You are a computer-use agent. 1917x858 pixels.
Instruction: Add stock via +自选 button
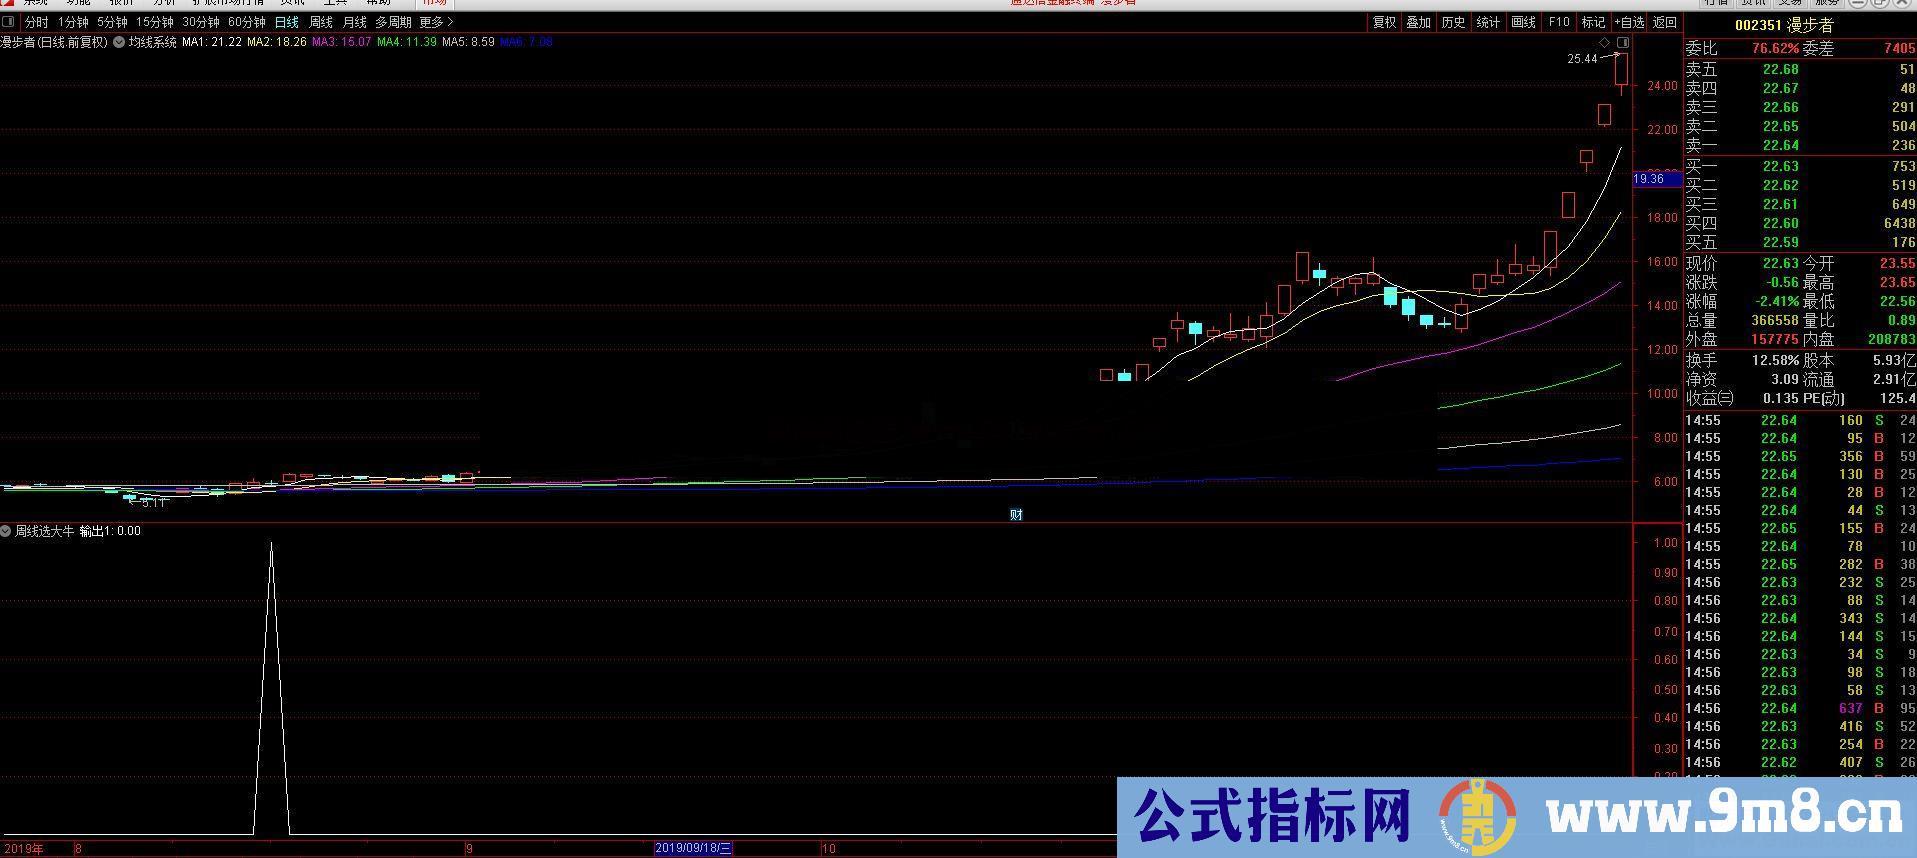[1629, 22]
